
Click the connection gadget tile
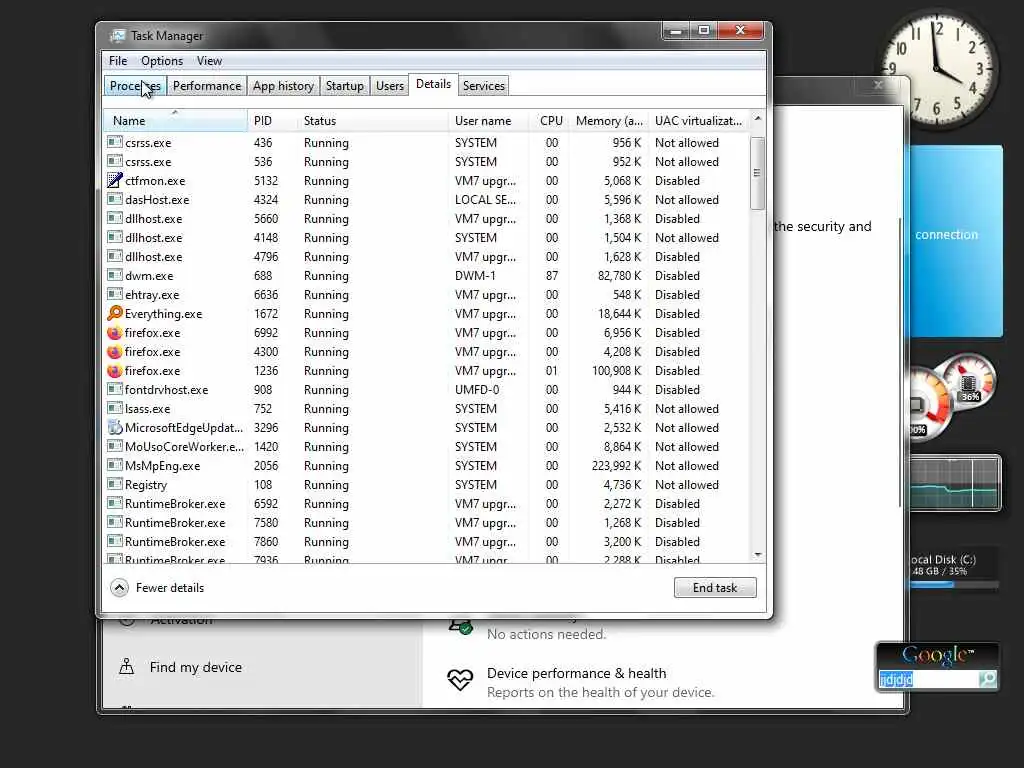[x=955, y=241]
